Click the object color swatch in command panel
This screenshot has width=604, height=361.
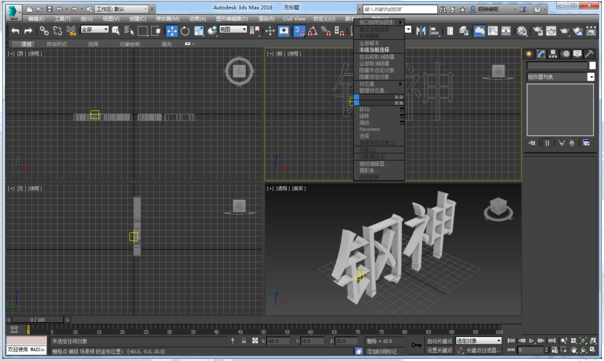click(x=592, y=65)
